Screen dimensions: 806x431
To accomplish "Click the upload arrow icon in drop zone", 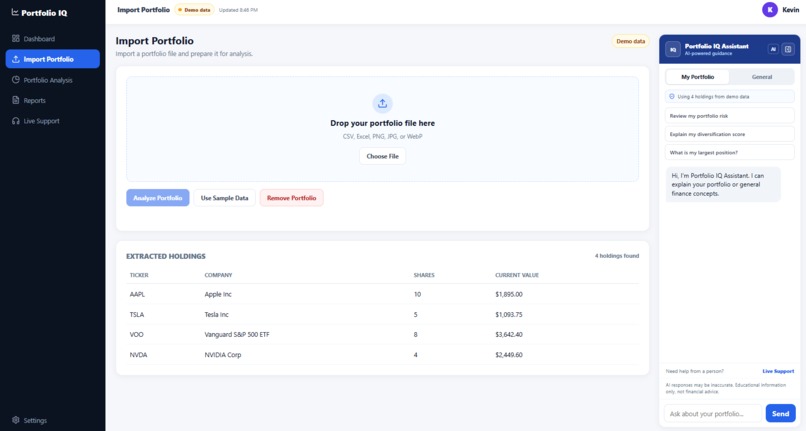I will (x=382, y=103).
